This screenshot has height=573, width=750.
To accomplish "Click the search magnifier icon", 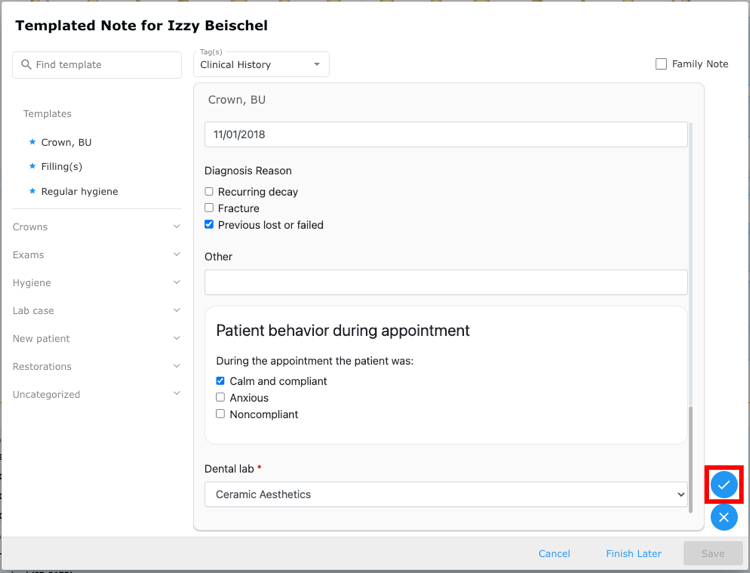I will pyautogui.click(x=26, y=64).
